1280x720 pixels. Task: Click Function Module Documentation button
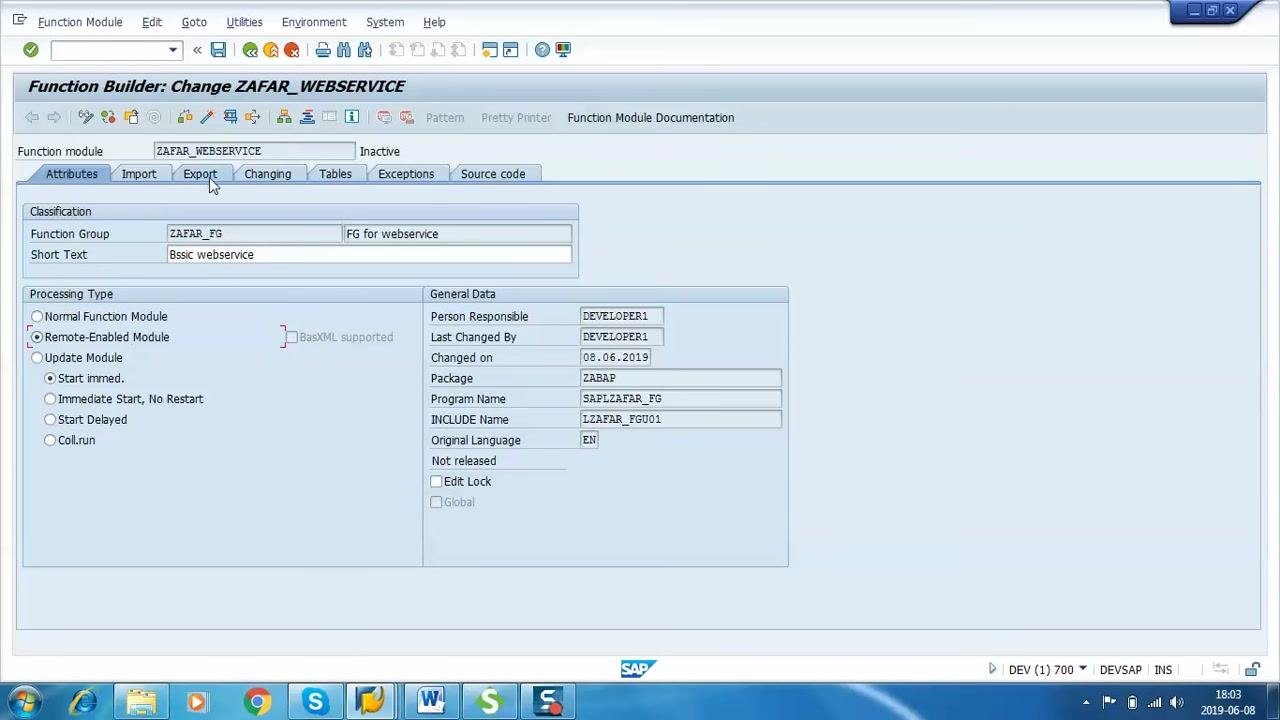click(651, 118)
